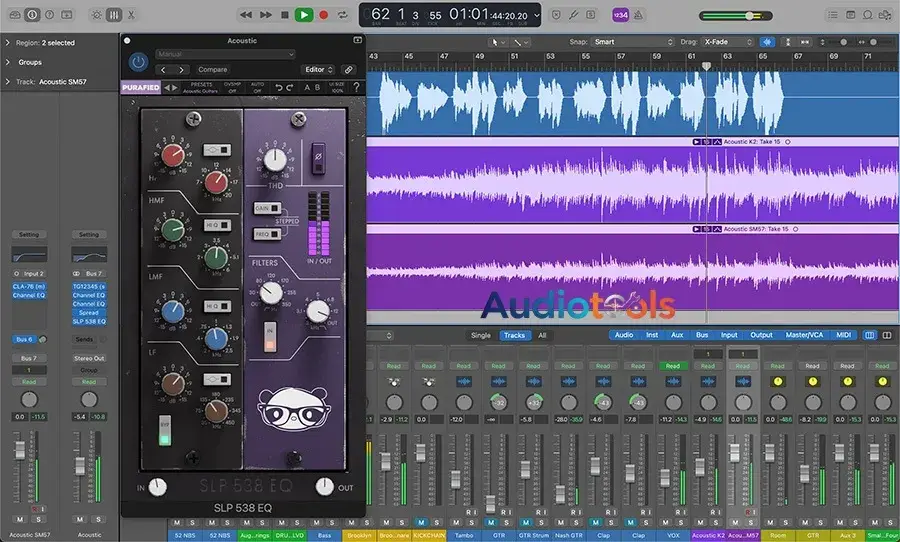
Task: Click the plugin link chain icon
Action: click(x=348, y=69)
